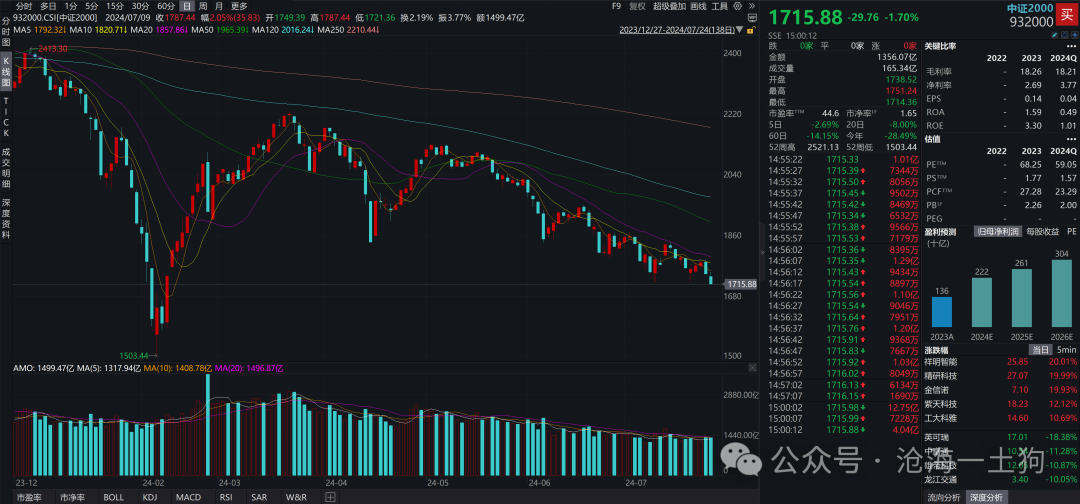
Task: Select the 市盈率 indicator tab
Action: coord(29,496)
